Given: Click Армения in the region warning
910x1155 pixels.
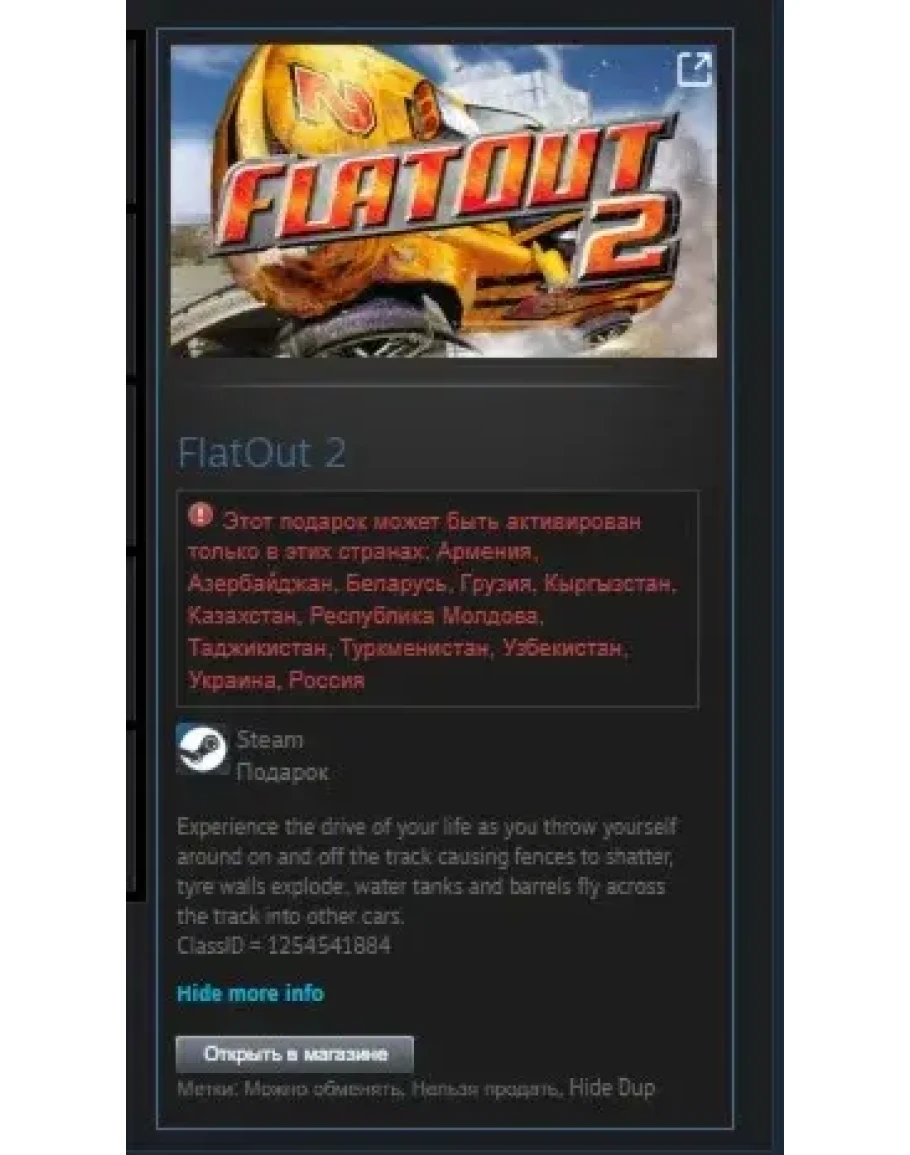Looking at the screenshot, I should pyautogui.click(x=486, y=552).
